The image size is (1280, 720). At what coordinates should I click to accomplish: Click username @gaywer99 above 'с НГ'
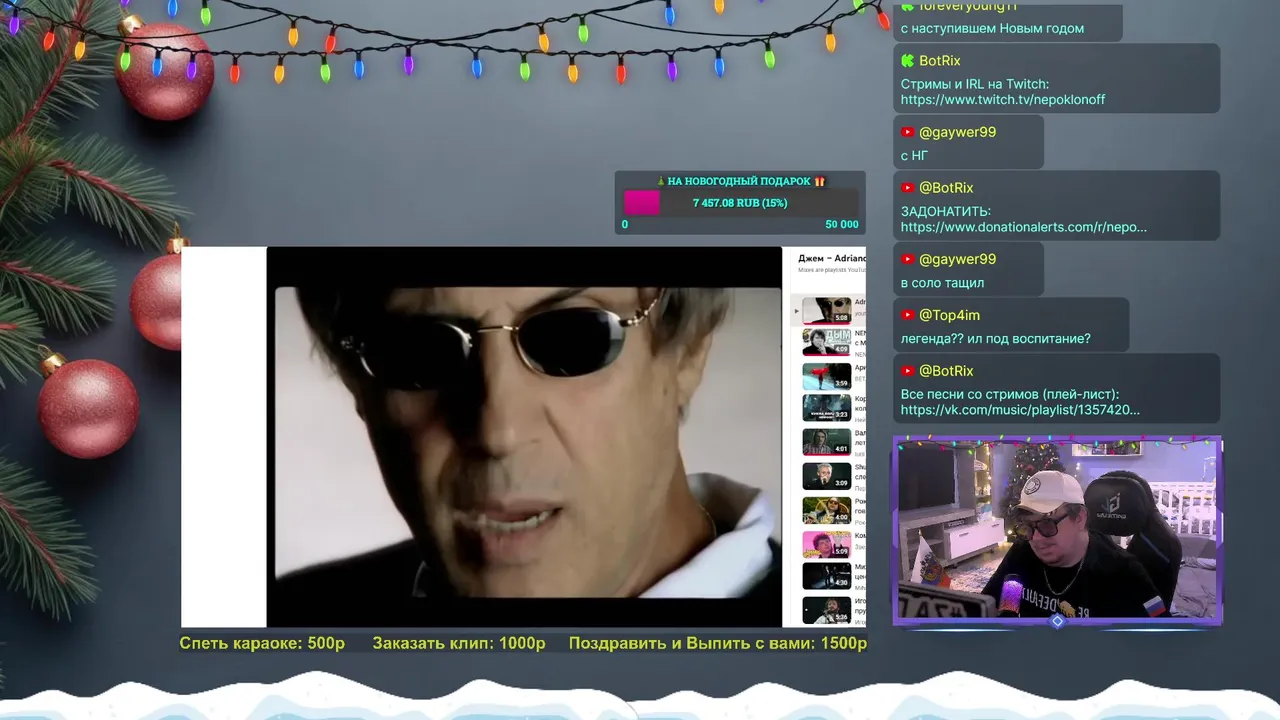tap(958, 132)
